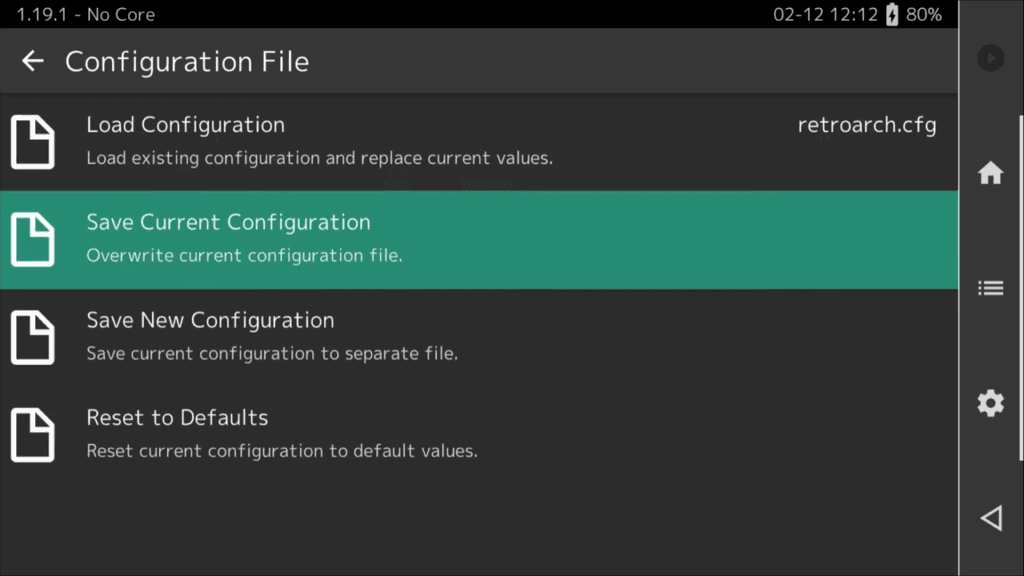
Task: Select the Reset to Defaults title text
Action: pos(177,417)
